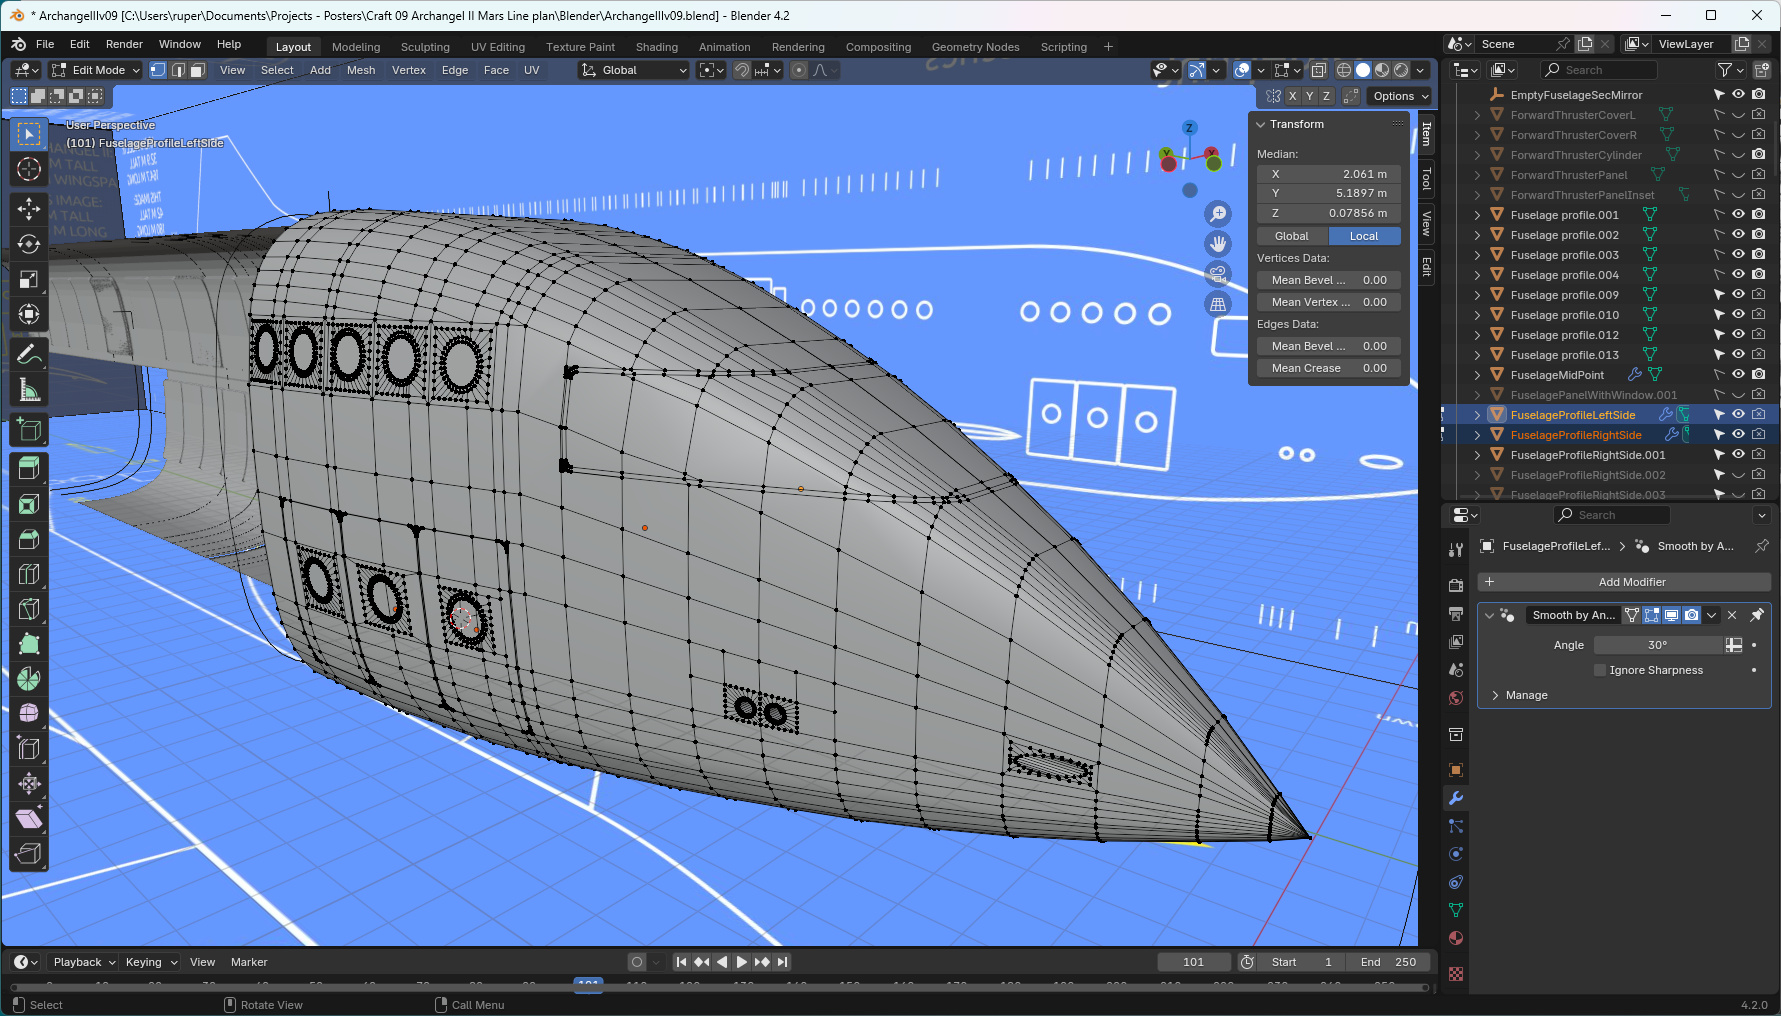Open the viewport Options dropdown
This screenshot has width=1781, height=1016.
pos(1401,96)
